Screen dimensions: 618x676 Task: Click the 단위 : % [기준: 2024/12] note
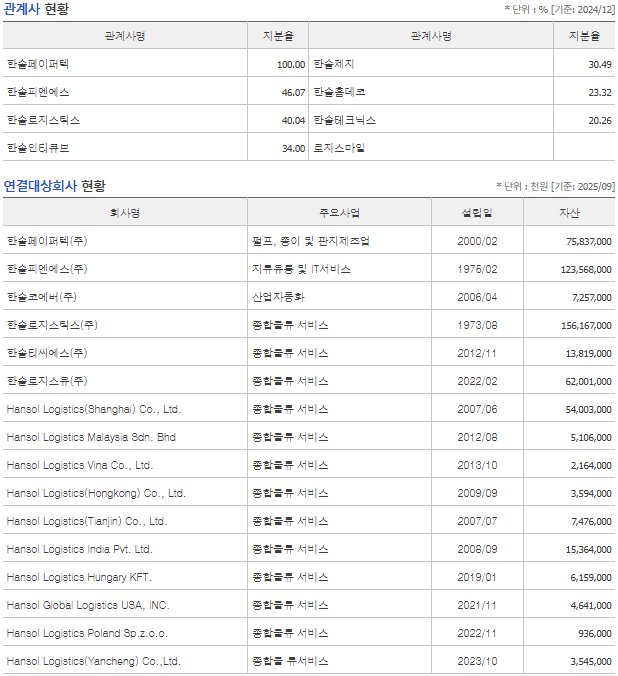coord(560,9)
